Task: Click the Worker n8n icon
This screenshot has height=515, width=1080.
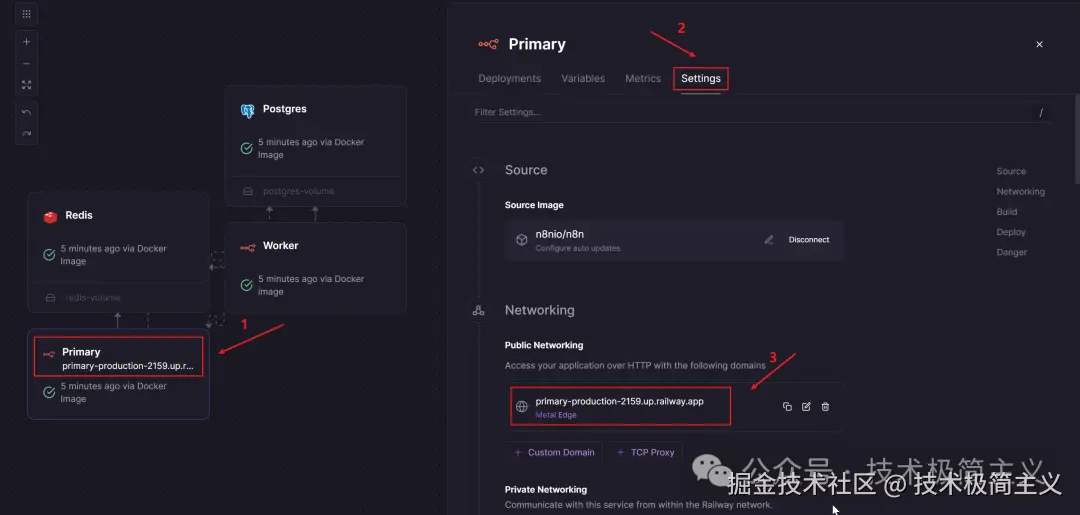Action: 248,247
